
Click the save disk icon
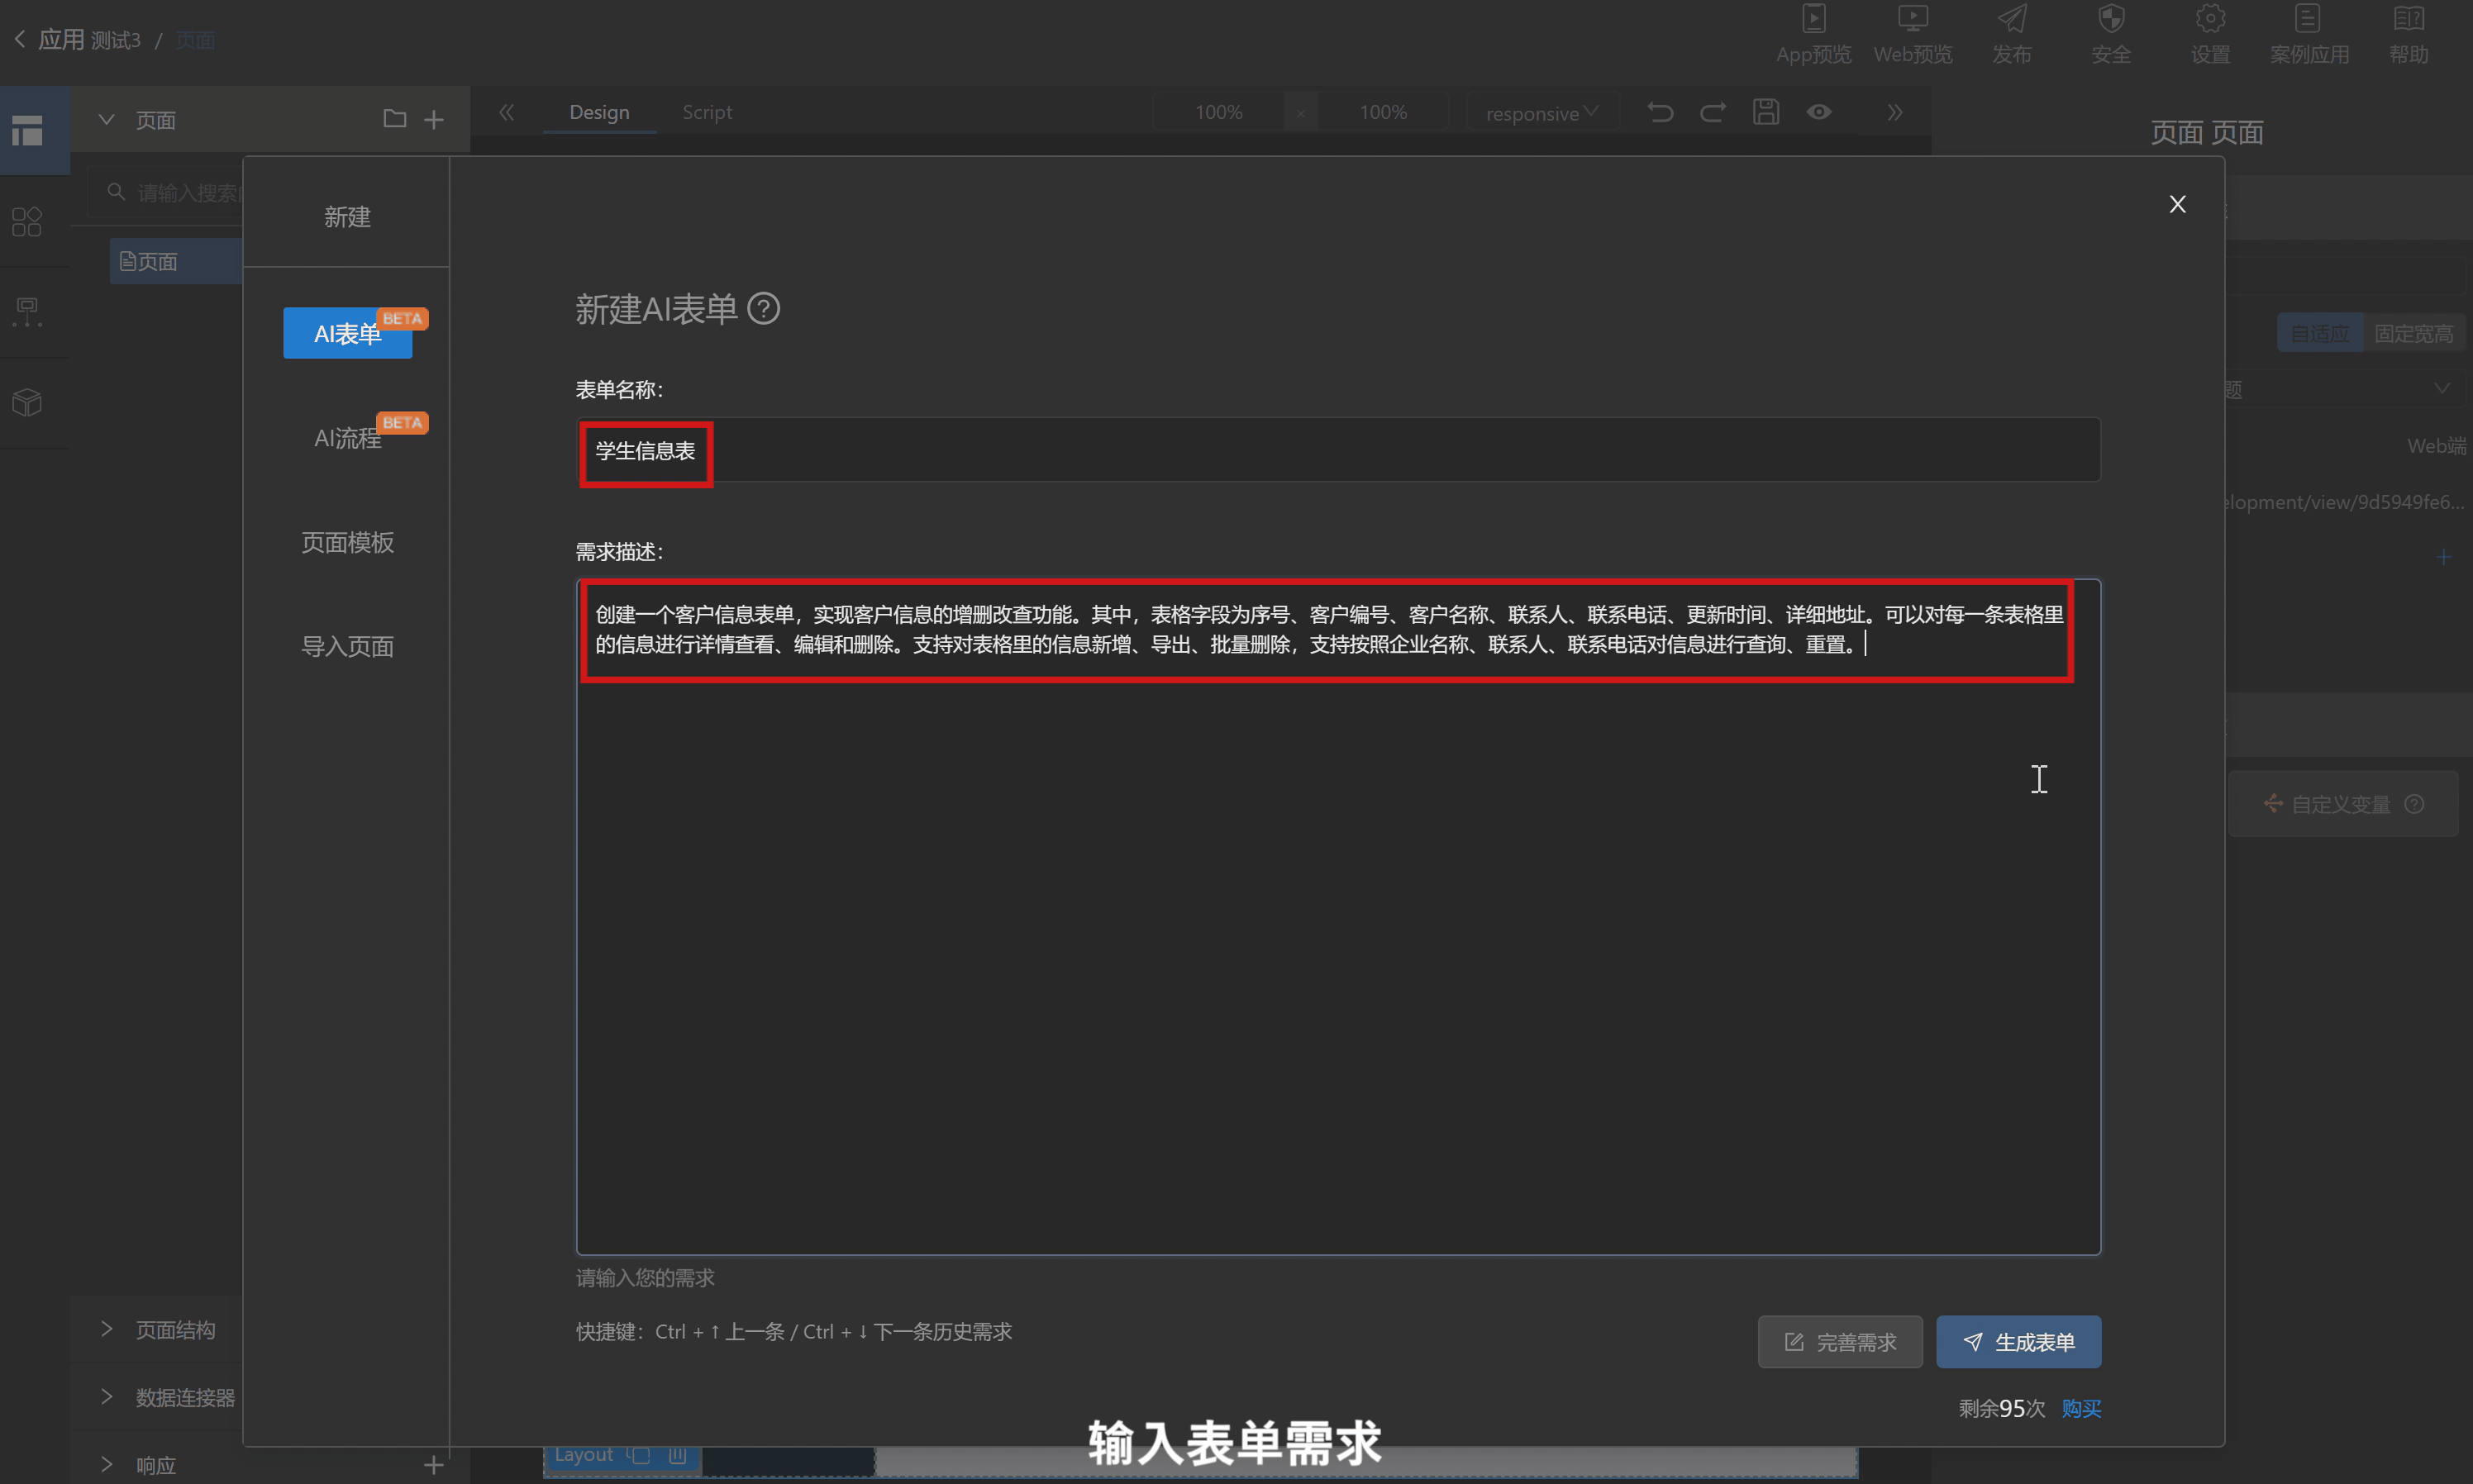pos(1766,112)
